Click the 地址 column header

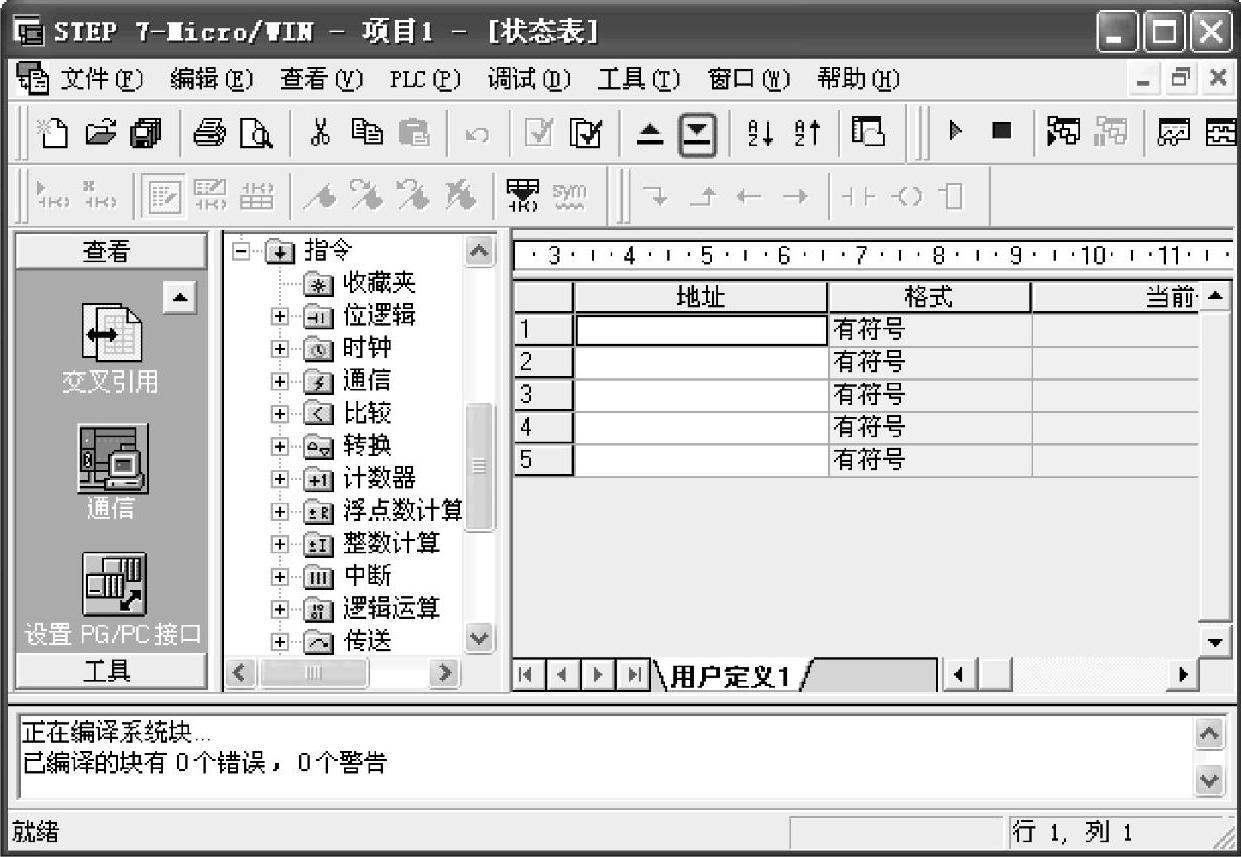(x=701, y=297)
